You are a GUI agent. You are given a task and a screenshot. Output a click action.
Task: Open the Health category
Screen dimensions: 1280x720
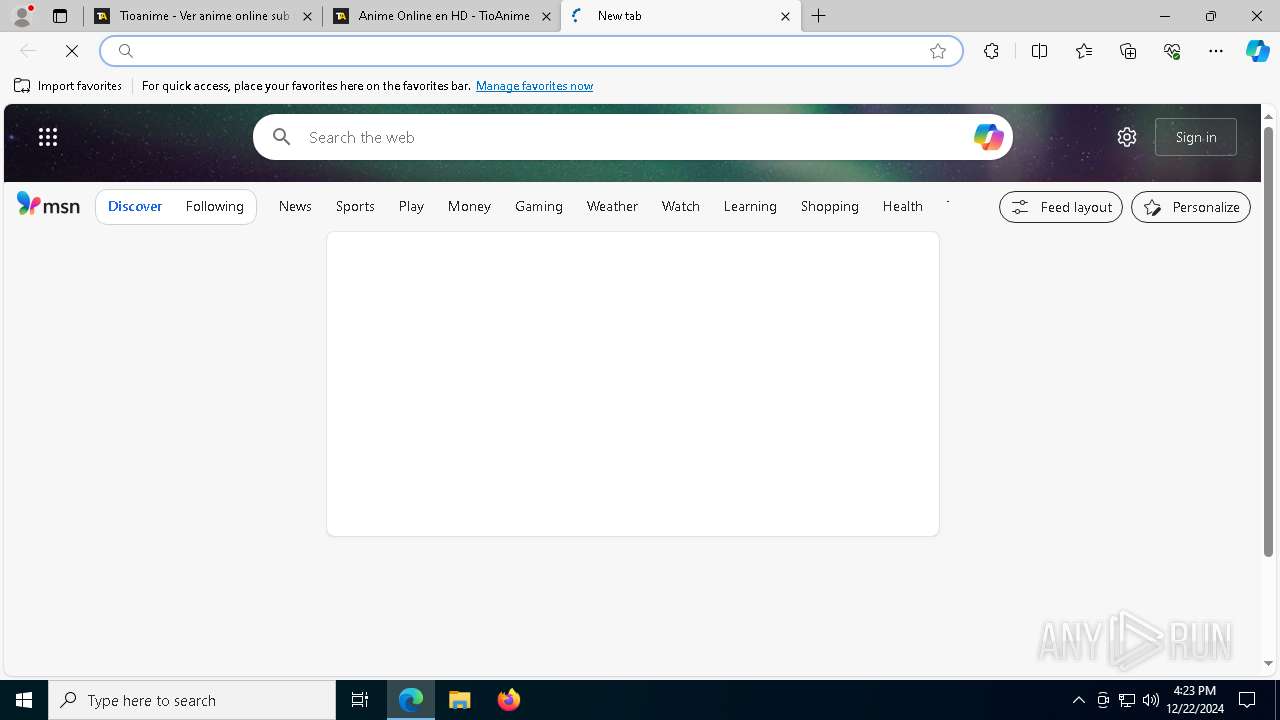pos(903,206)
